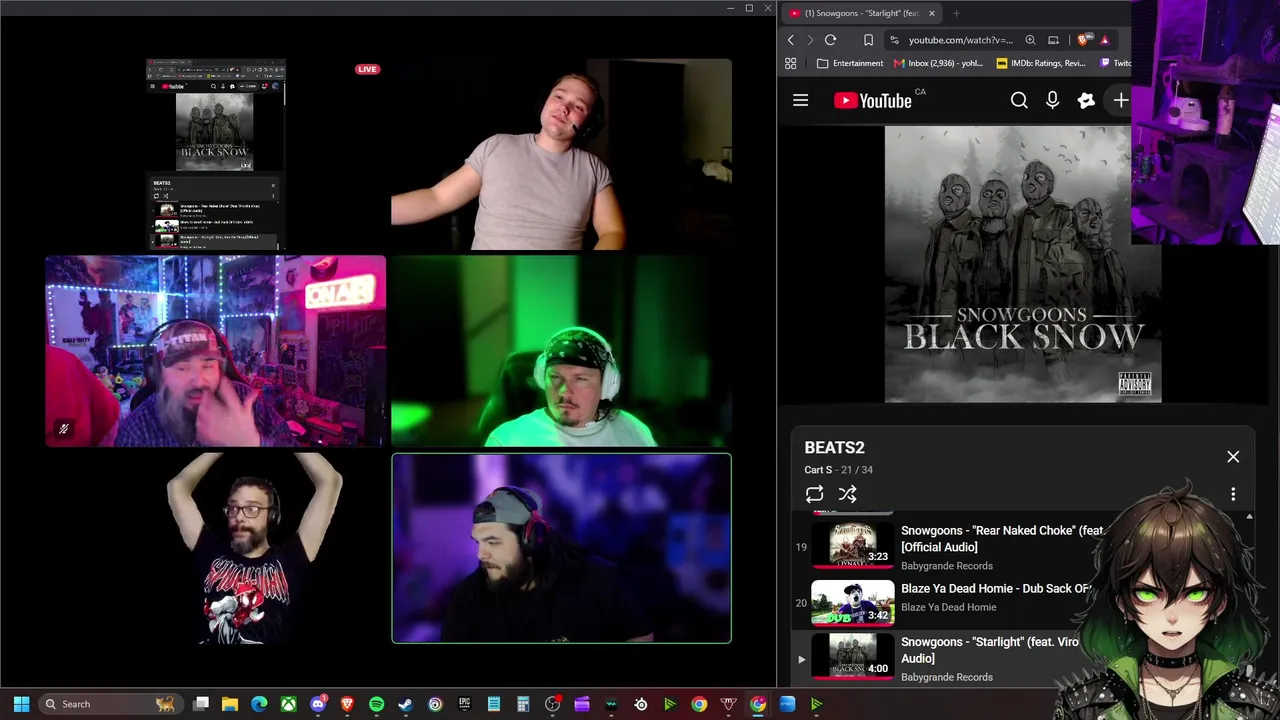Go to YouTube home via logo
This screenshot has width=1280, height=720.
tap(873, 100)
